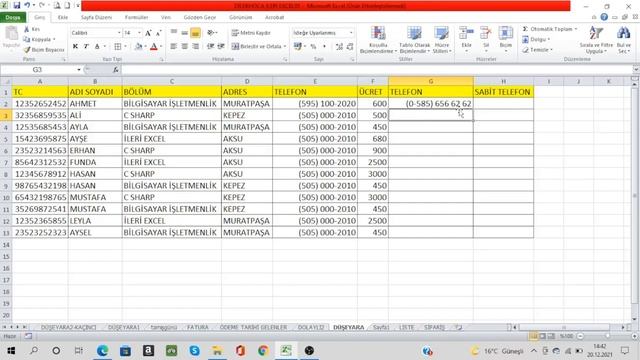Toggle middle vertical alignment
640x360 pixels.
click(184, 33)
